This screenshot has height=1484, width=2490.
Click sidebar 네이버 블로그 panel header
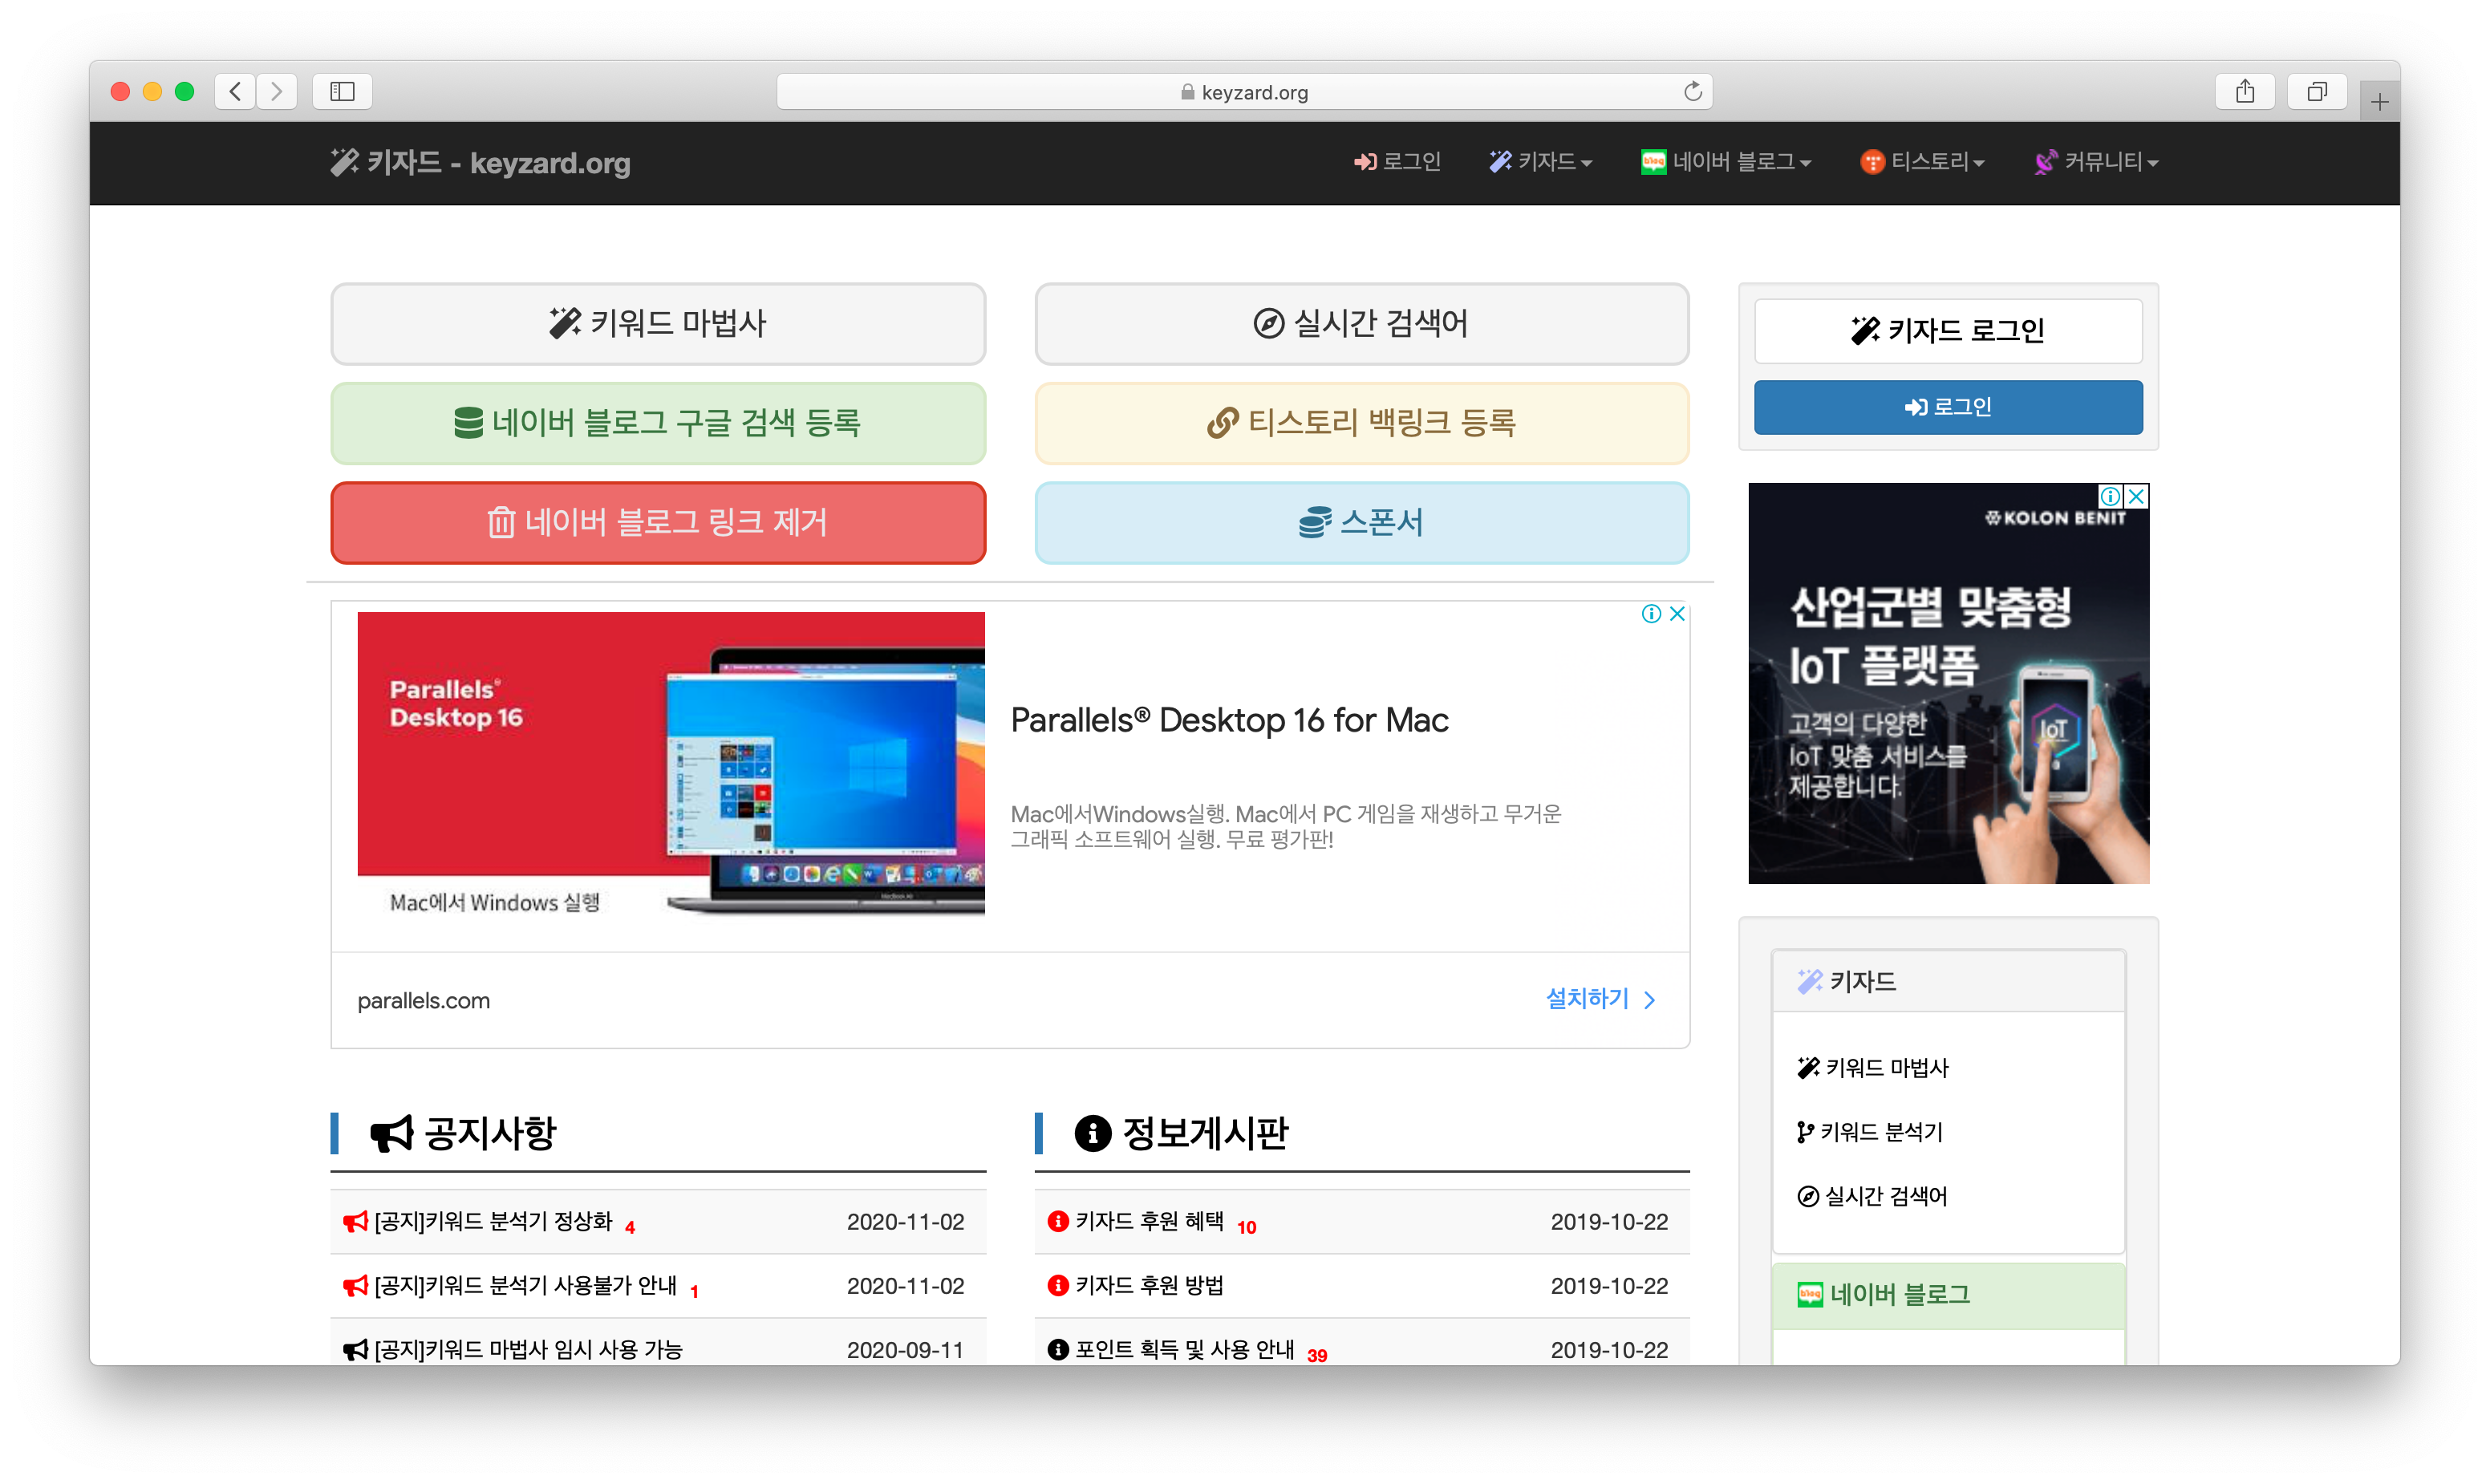pos(1948,1296)
